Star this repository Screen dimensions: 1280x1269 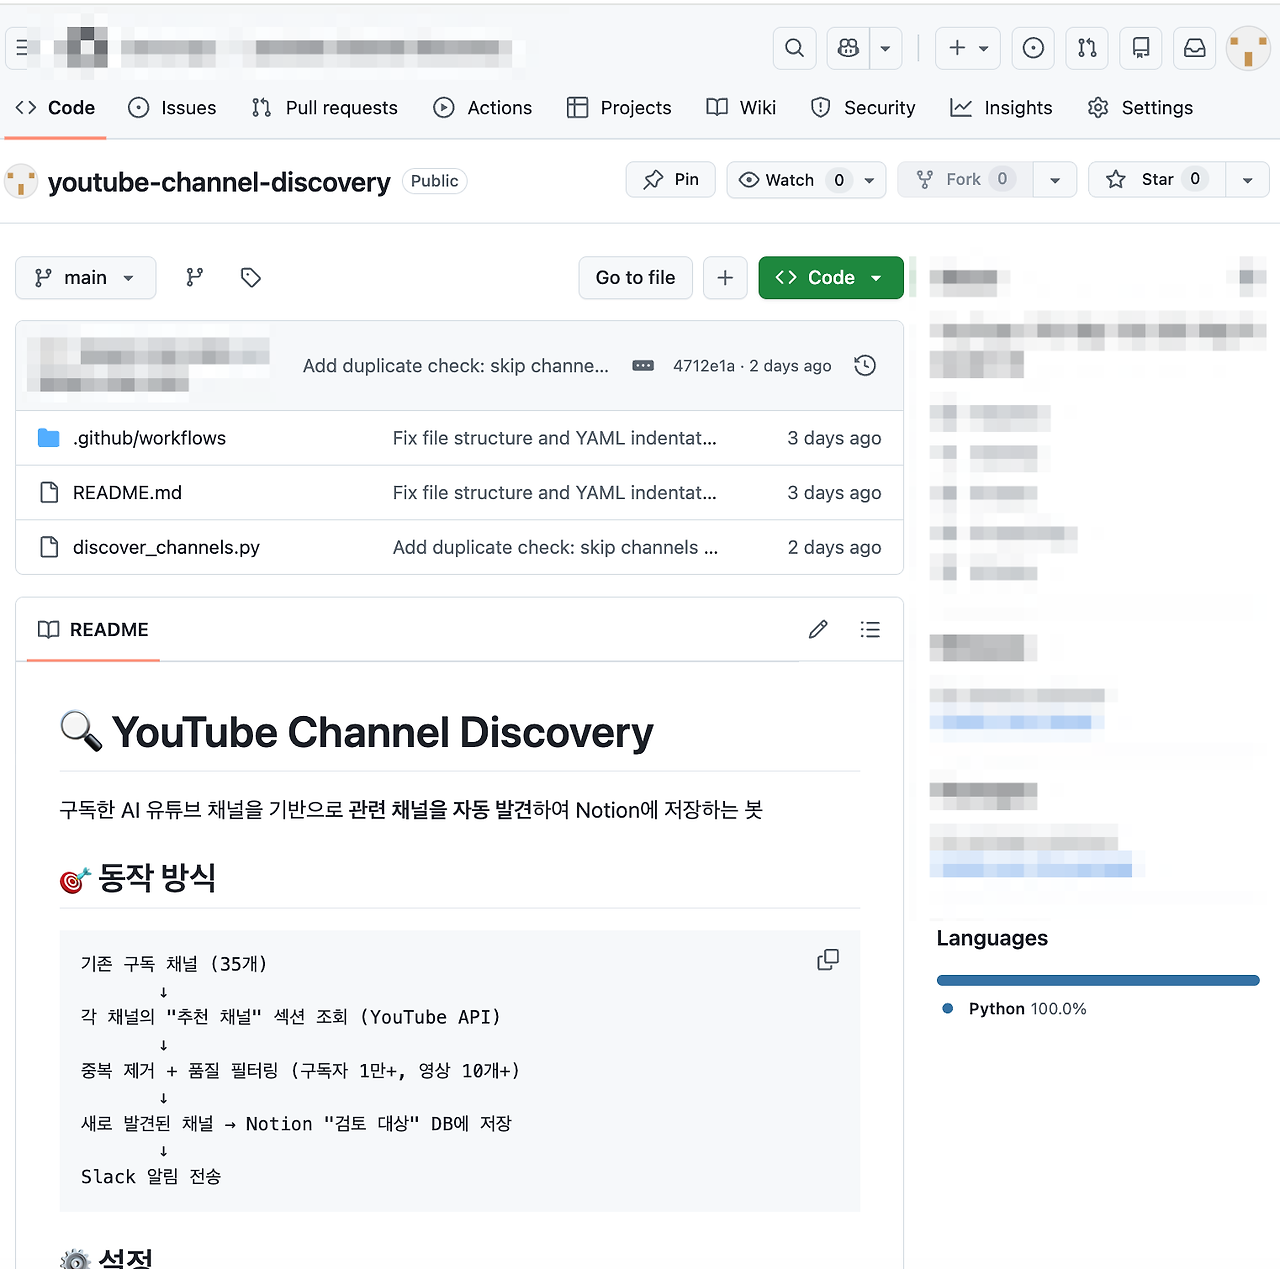[x=1157, y=180]
